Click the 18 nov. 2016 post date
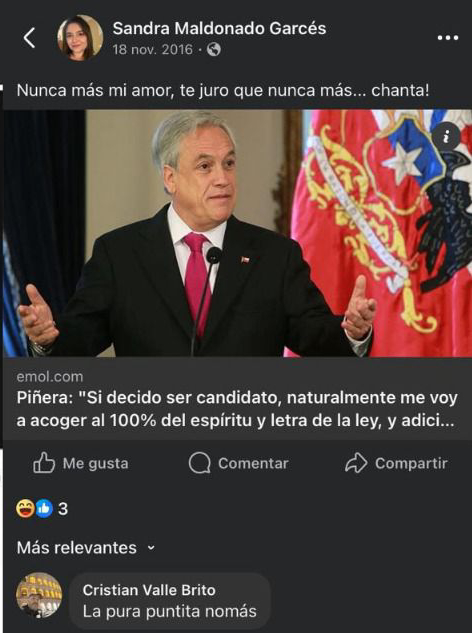The width and height of the screenshot is (472, 633). click(x=153, y=50)
